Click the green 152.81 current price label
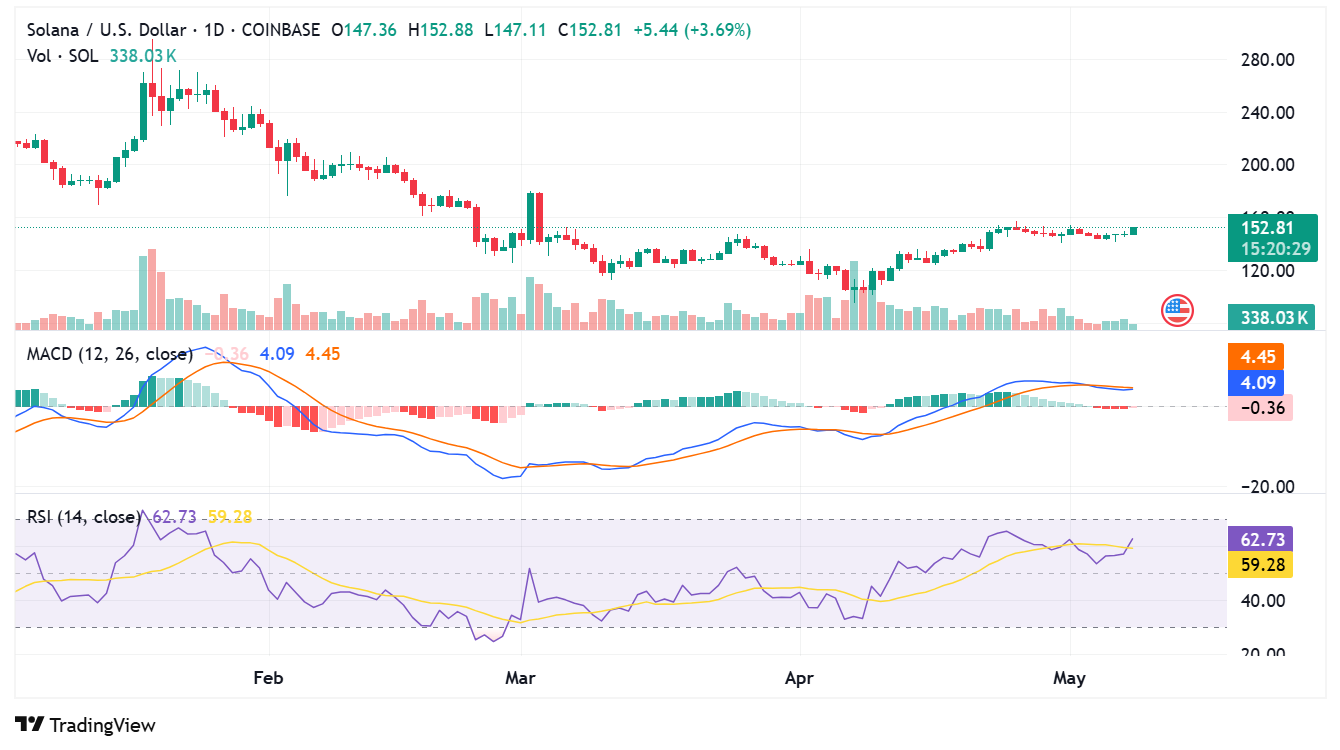 (x=1273, y=227)
